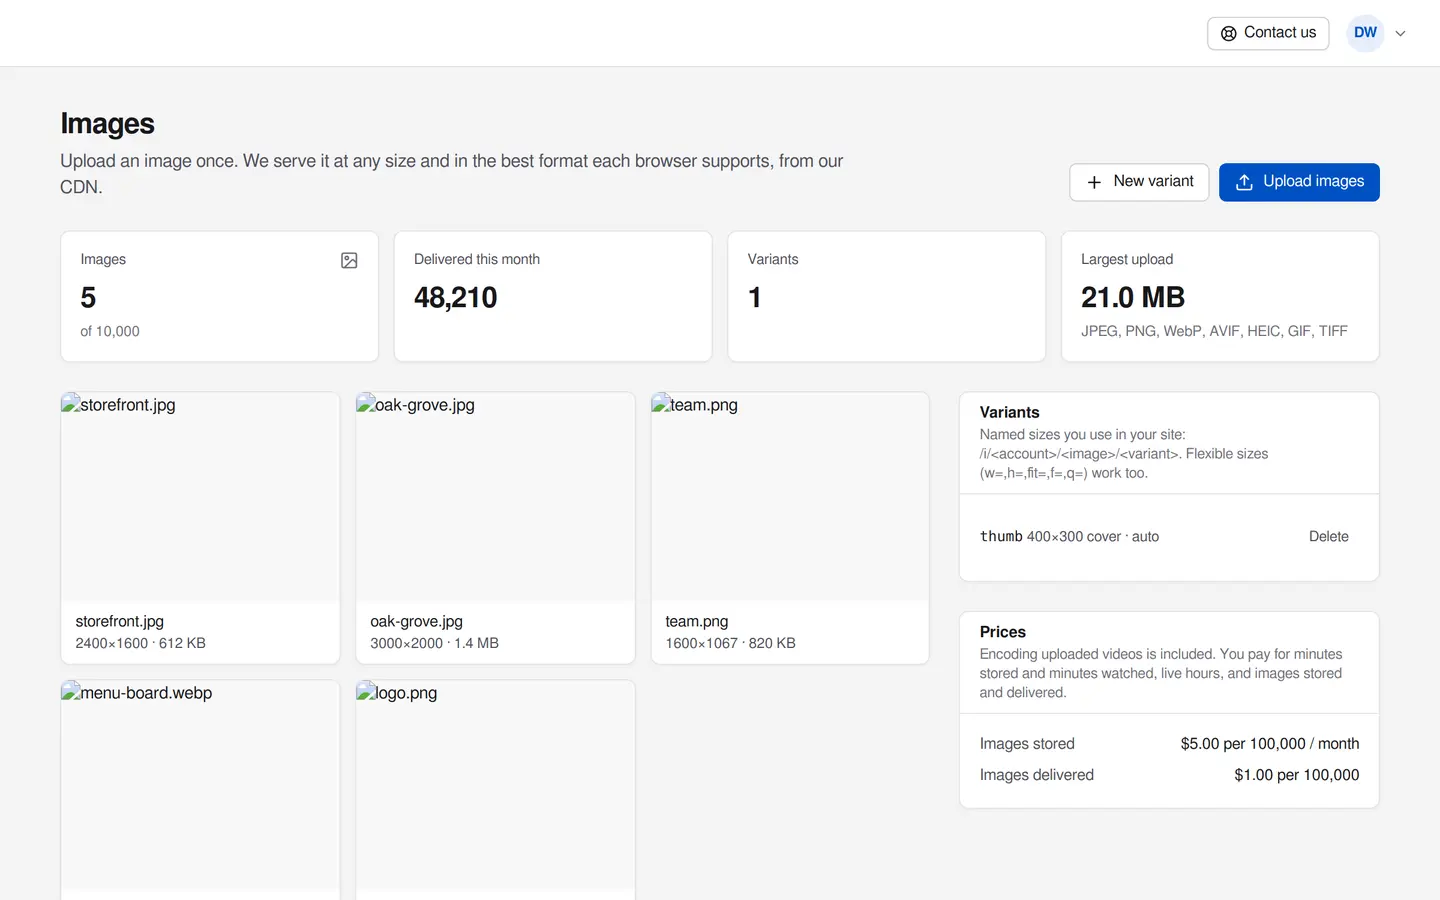This screenshot has width=1440, height=900.
Task: Click the "1600×1067 · 820 KB" details text
Action: (730, 644)
